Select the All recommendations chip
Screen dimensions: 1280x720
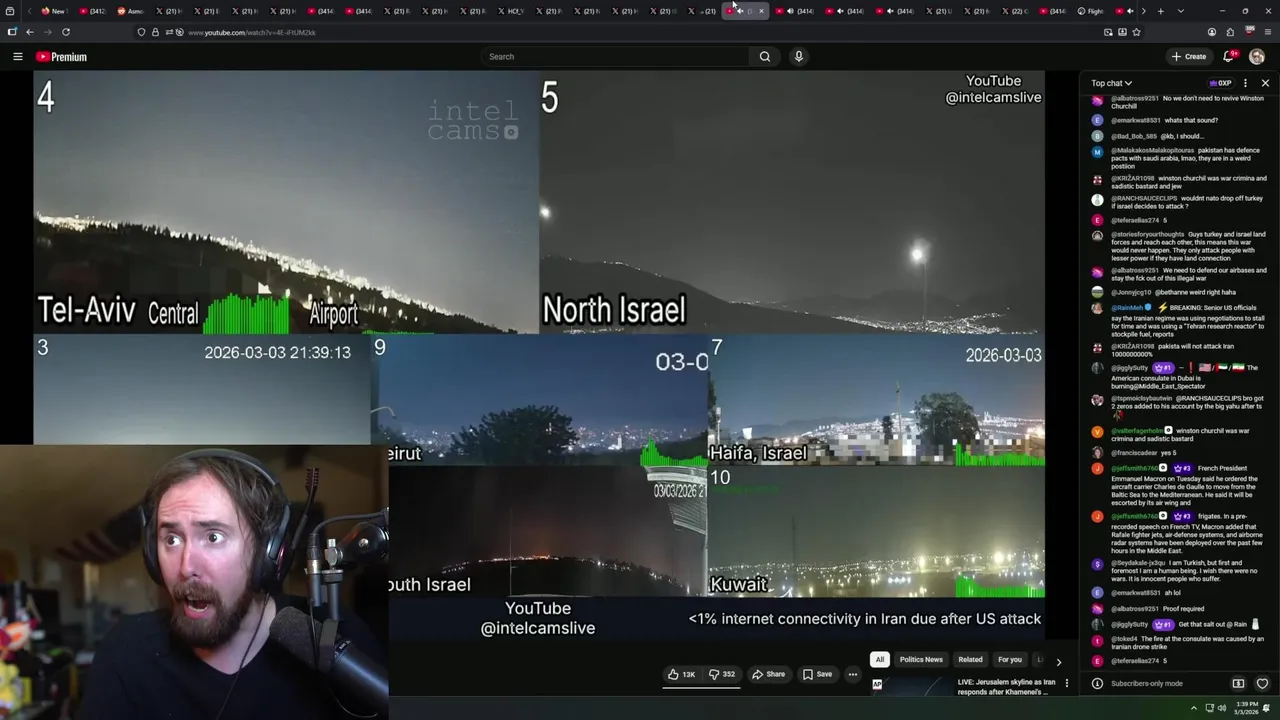[879, 660]
